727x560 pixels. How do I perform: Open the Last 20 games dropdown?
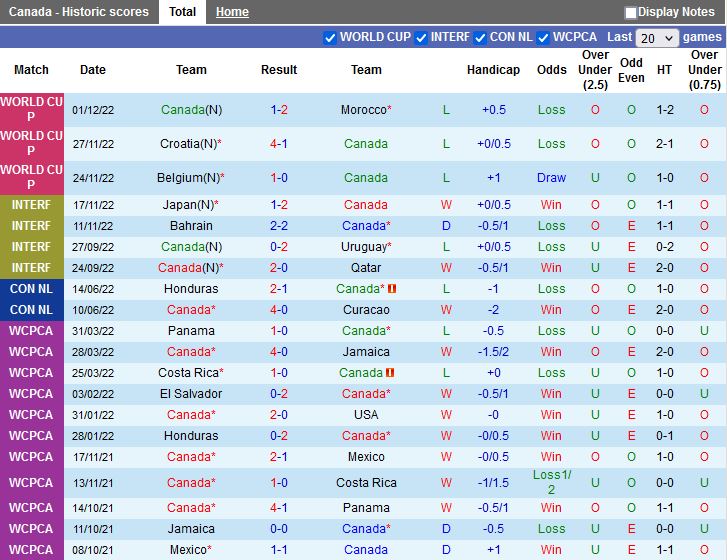click(x=657, y=38)
